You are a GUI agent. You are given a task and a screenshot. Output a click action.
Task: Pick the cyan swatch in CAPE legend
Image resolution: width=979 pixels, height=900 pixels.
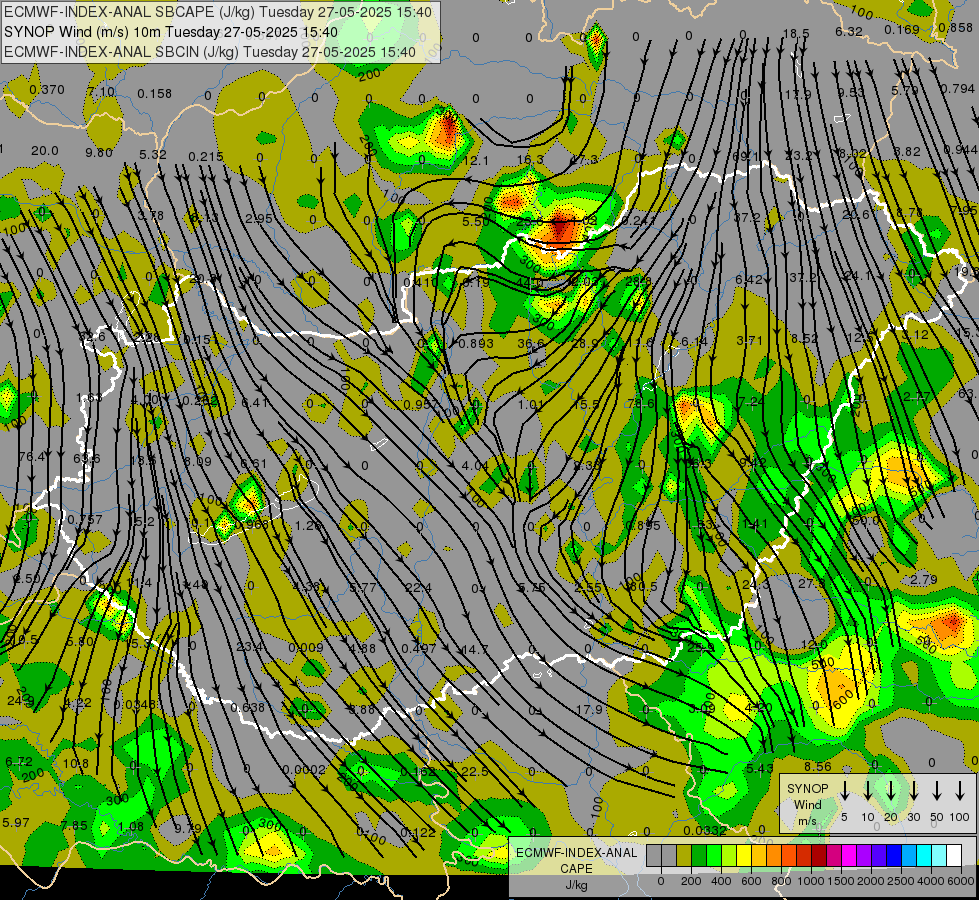[923, 856]
